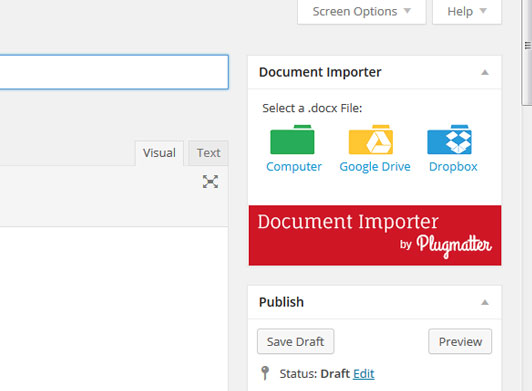The image size is (532, 391).
Task: Click the 'Status: Draft' text
Action: pos(315,374)
